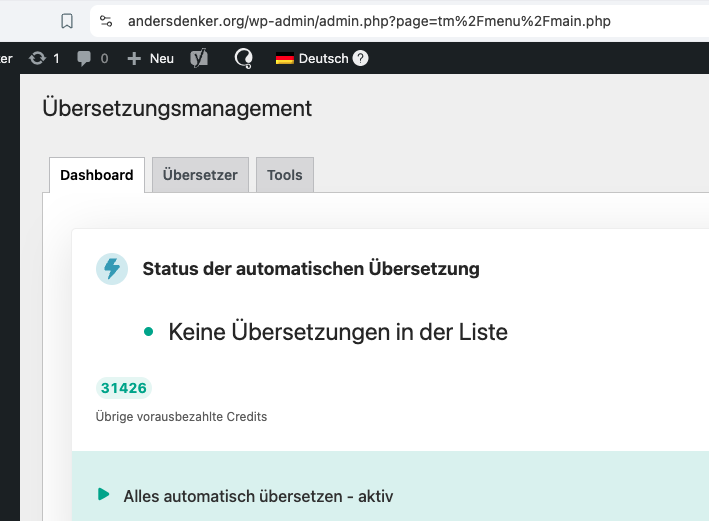The width and height of the screenshot is (709, 521).
Task: Click the German flag icon
Action: point(285,58)
